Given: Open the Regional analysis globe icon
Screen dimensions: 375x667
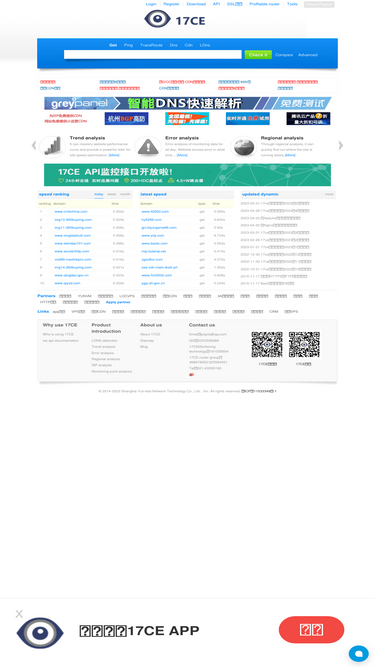Looking at the screenshot, I should click(244, 146).
